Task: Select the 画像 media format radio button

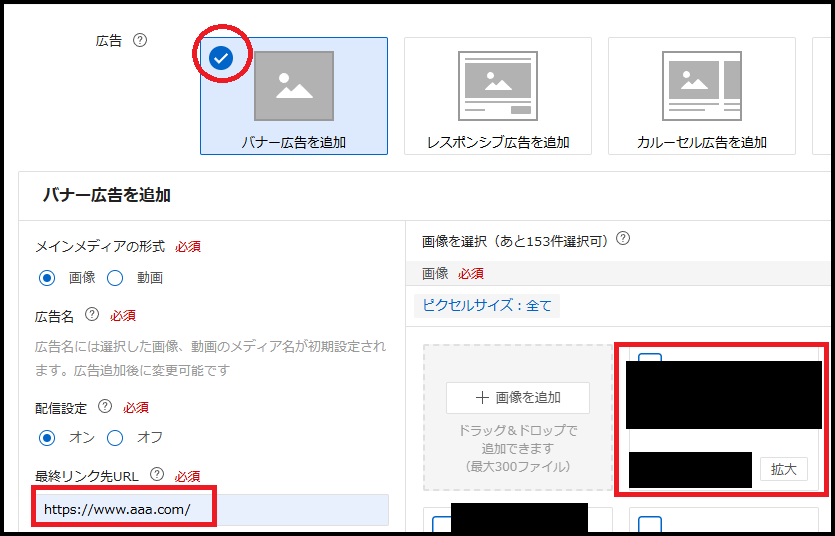Action: [x=47, y=278]
